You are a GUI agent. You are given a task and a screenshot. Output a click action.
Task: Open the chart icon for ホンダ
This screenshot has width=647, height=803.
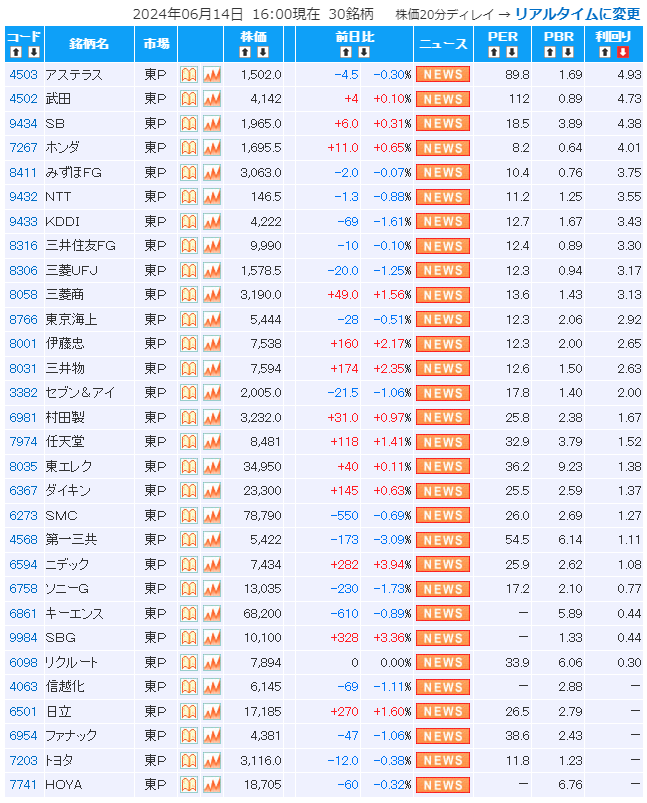coord(211,148)
